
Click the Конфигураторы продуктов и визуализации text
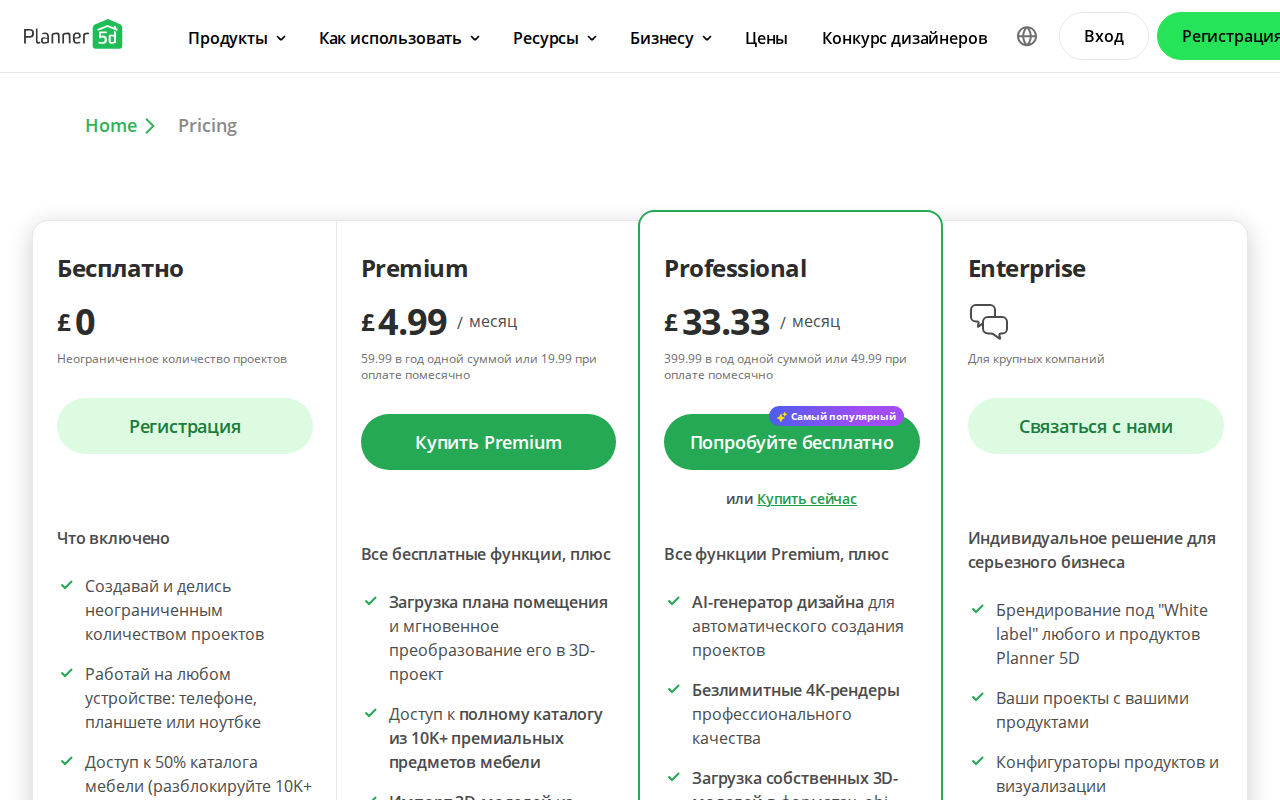point(1107,774)
